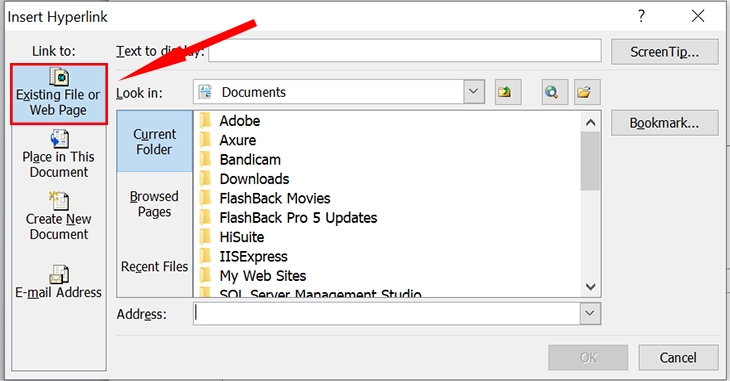The image size is (730, 381).
Task: Choose Create New Document link type
Action: coord(59,217)
